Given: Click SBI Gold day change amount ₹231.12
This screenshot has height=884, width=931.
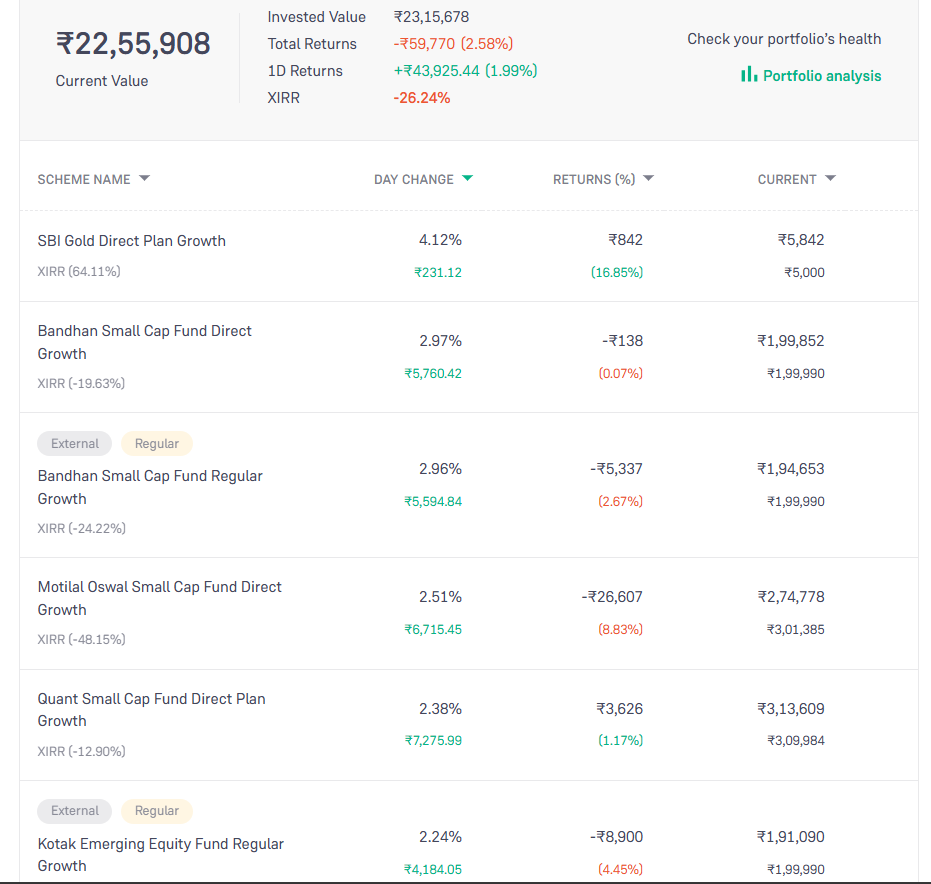Looking at the screenshot, I should pos(438,273).
